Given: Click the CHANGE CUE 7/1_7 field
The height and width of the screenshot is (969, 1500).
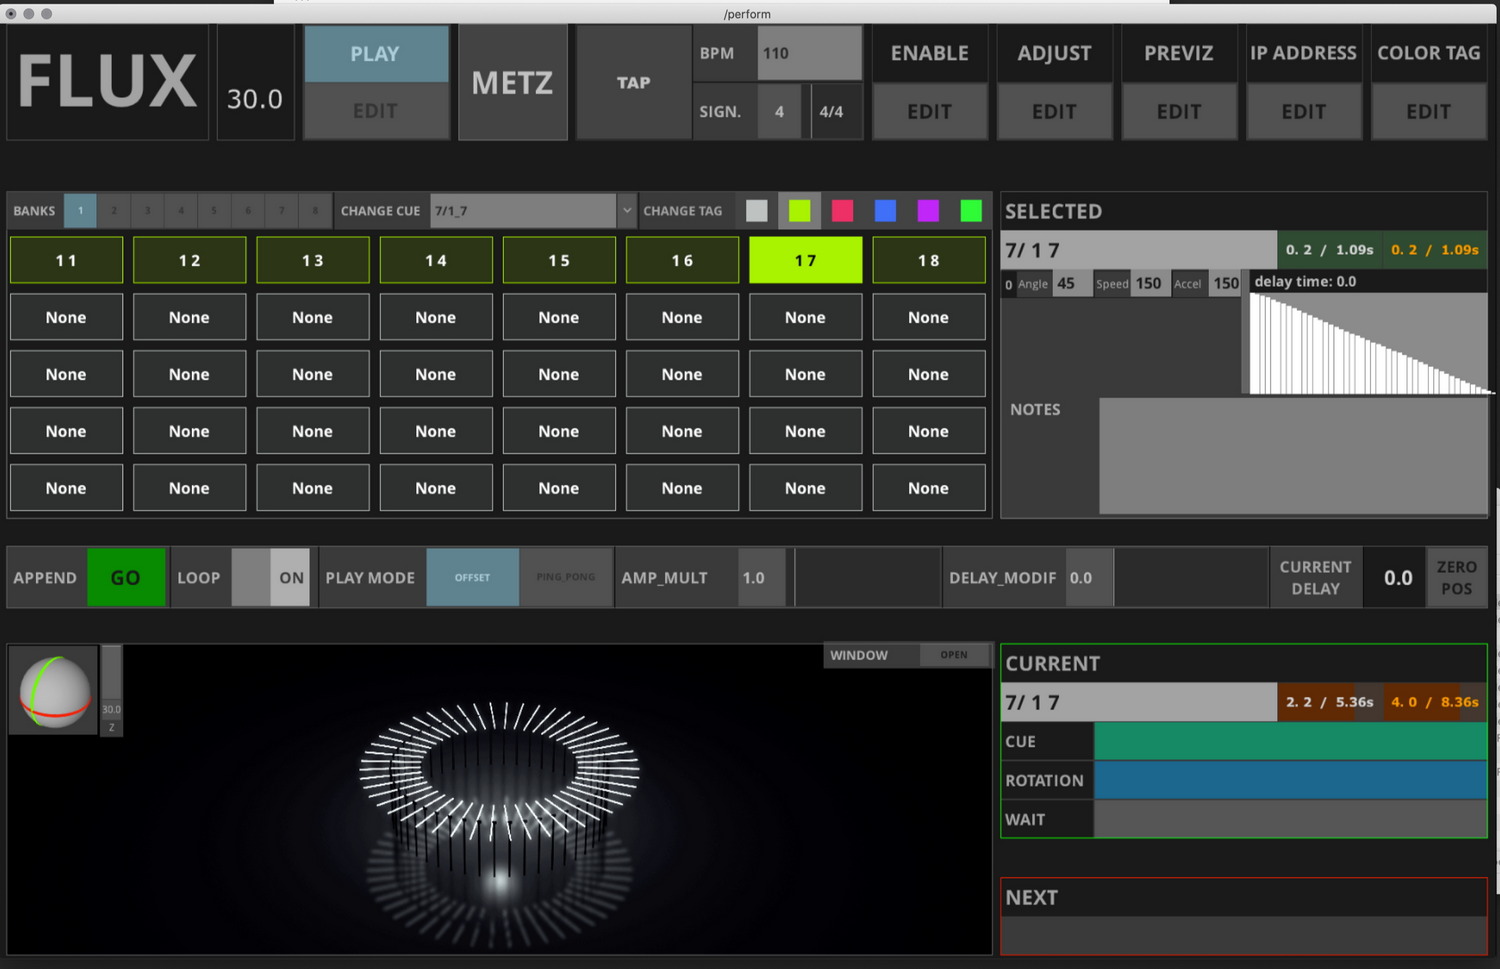Looking at the screenshot, I should (523, 211).
